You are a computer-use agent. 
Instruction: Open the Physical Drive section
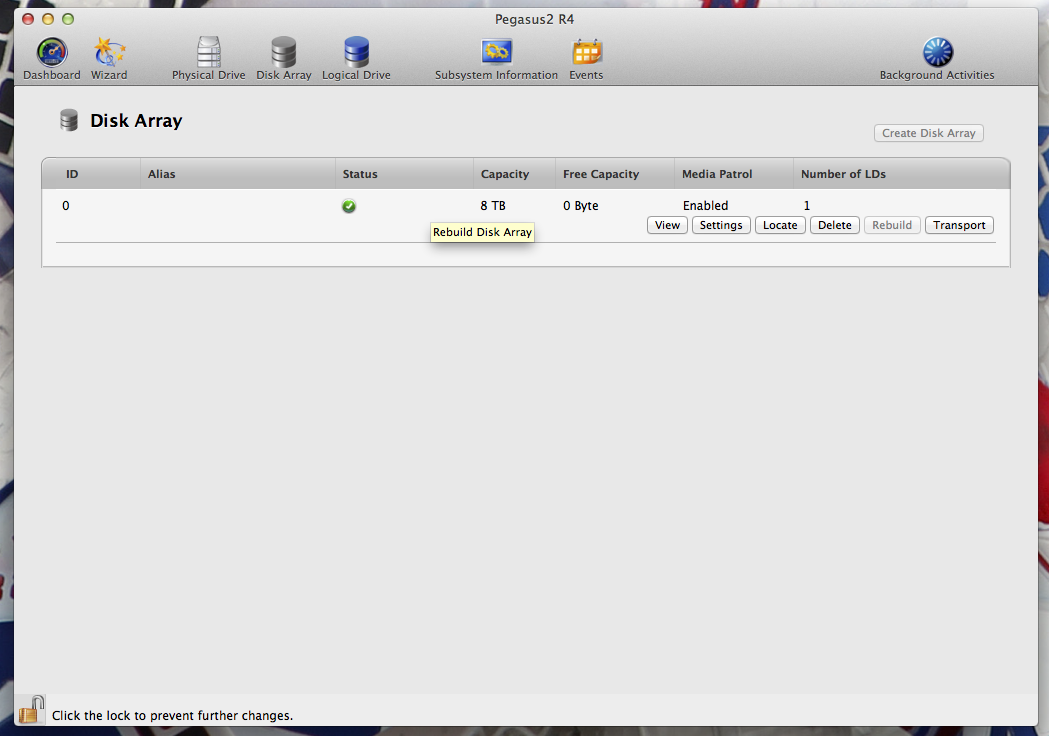click(208, 57)
